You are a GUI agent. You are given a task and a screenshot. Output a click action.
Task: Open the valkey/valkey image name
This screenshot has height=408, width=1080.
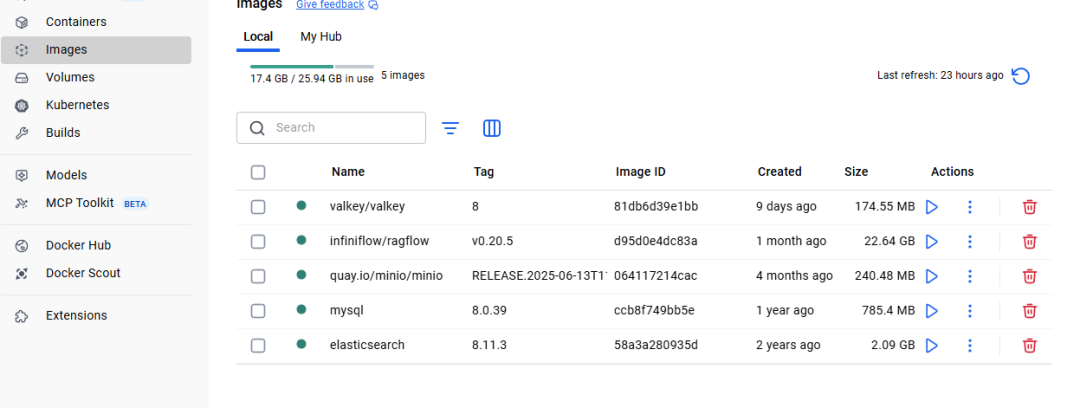[x=368, y=206]
